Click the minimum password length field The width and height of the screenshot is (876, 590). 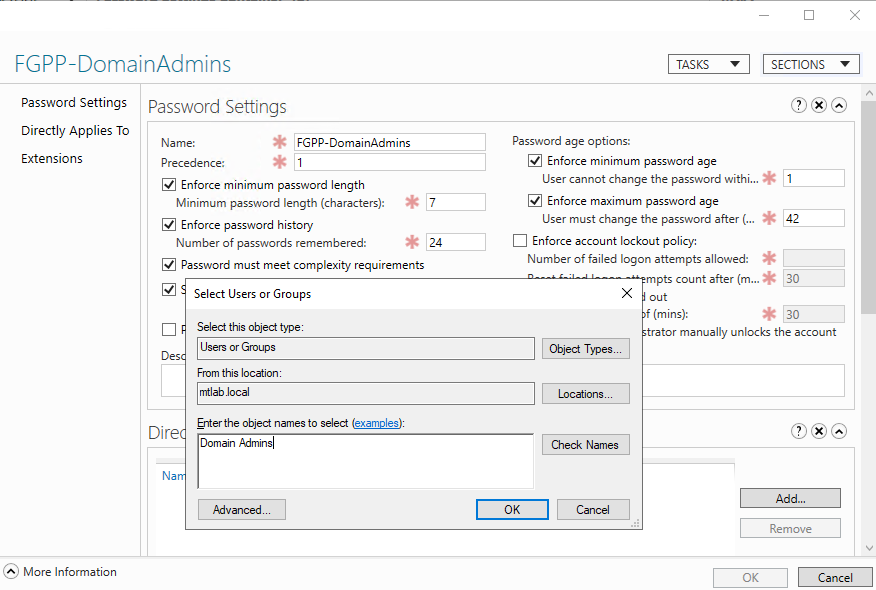(455, 202)
